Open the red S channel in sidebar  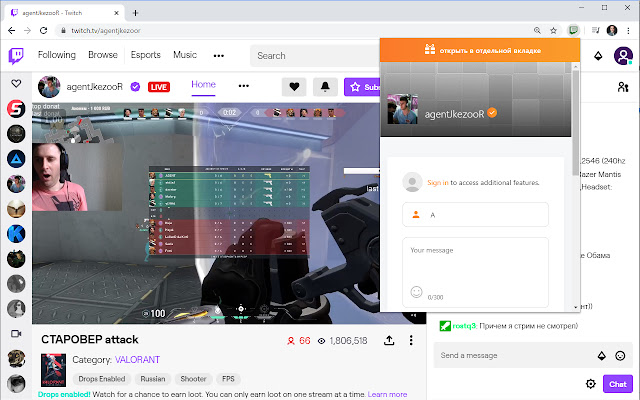click(16, 109)
